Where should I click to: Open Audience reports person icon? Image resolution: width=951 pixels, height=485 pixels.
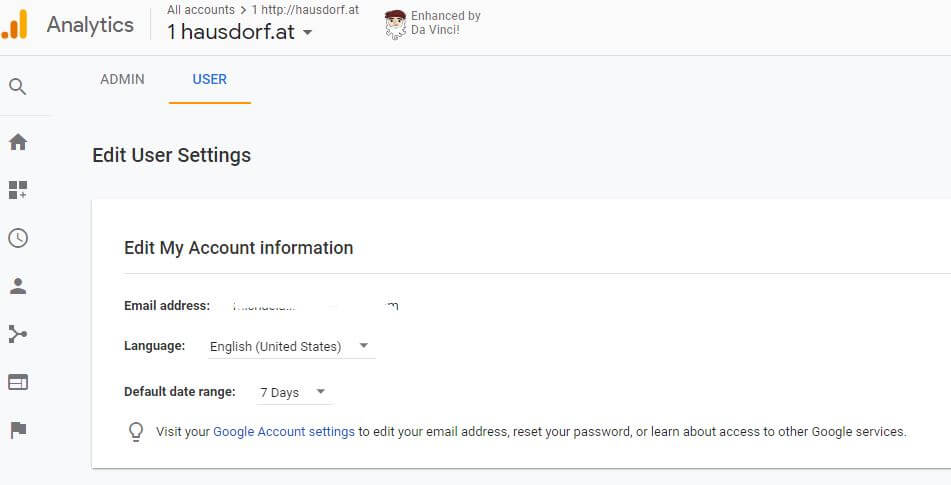(17, 286)
